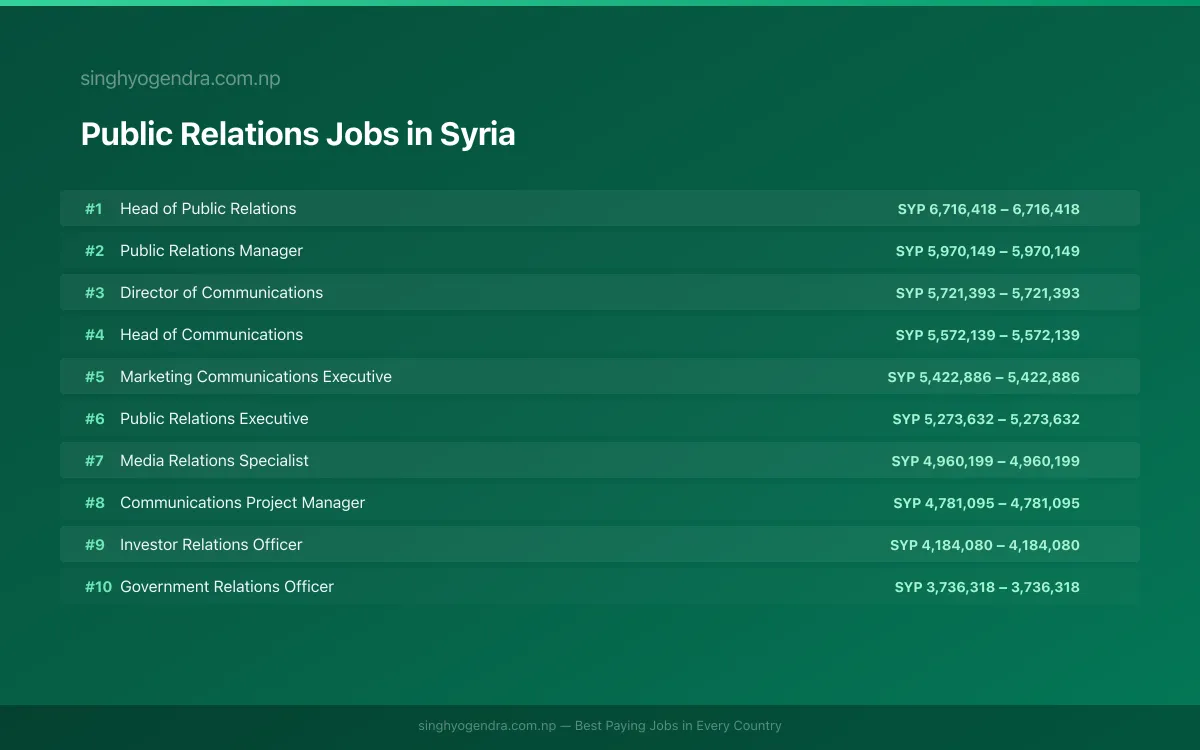Select the Head of Public Relations row title
Image resolution: width=1200 pixels, height=750 pixels.
tap(208, 209)
